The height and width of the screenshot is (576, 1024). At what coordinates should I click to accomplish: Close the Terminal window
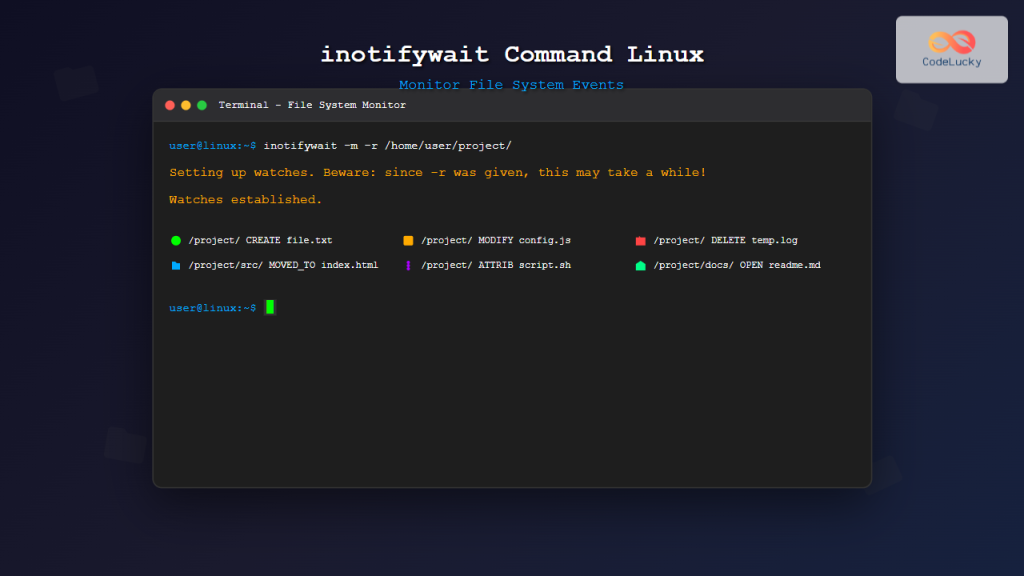point(170,104)
